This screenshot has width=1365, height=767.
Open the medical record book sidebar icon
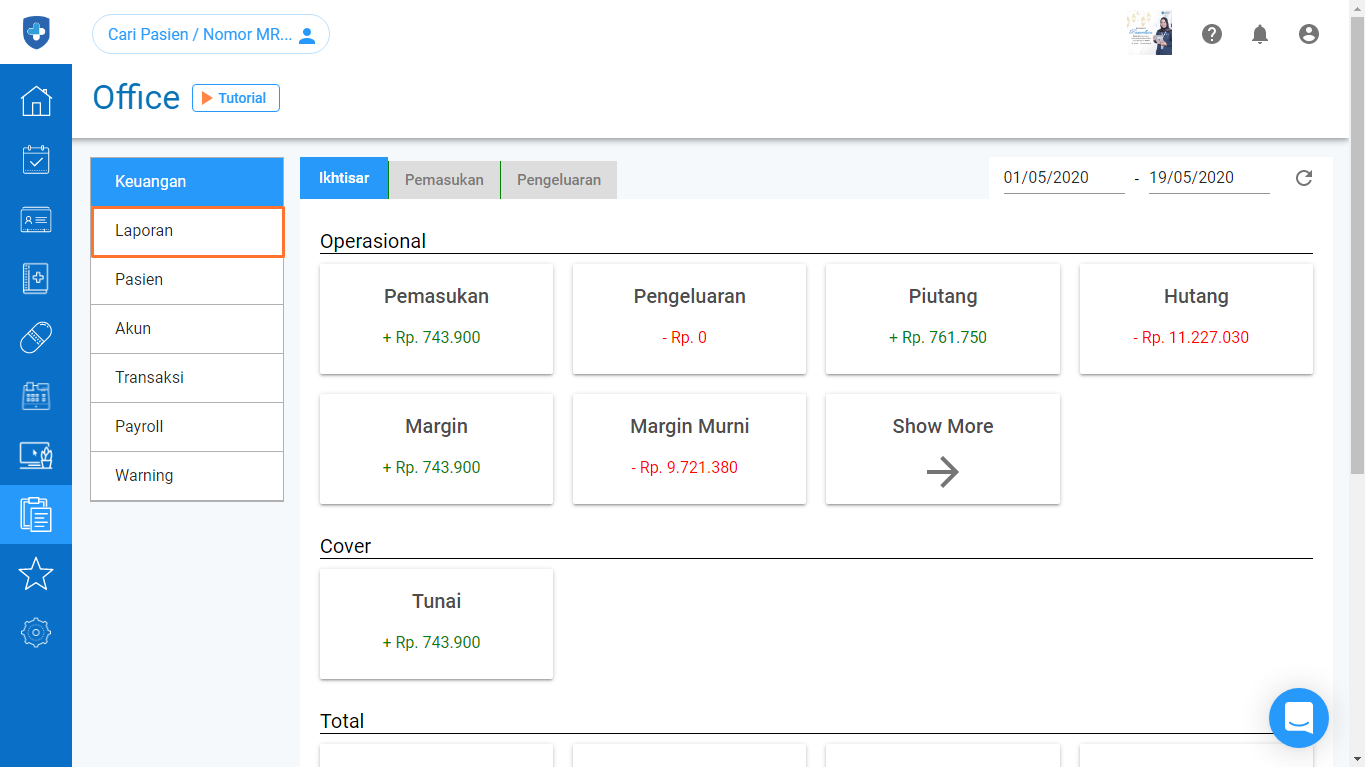pos(36,279)
